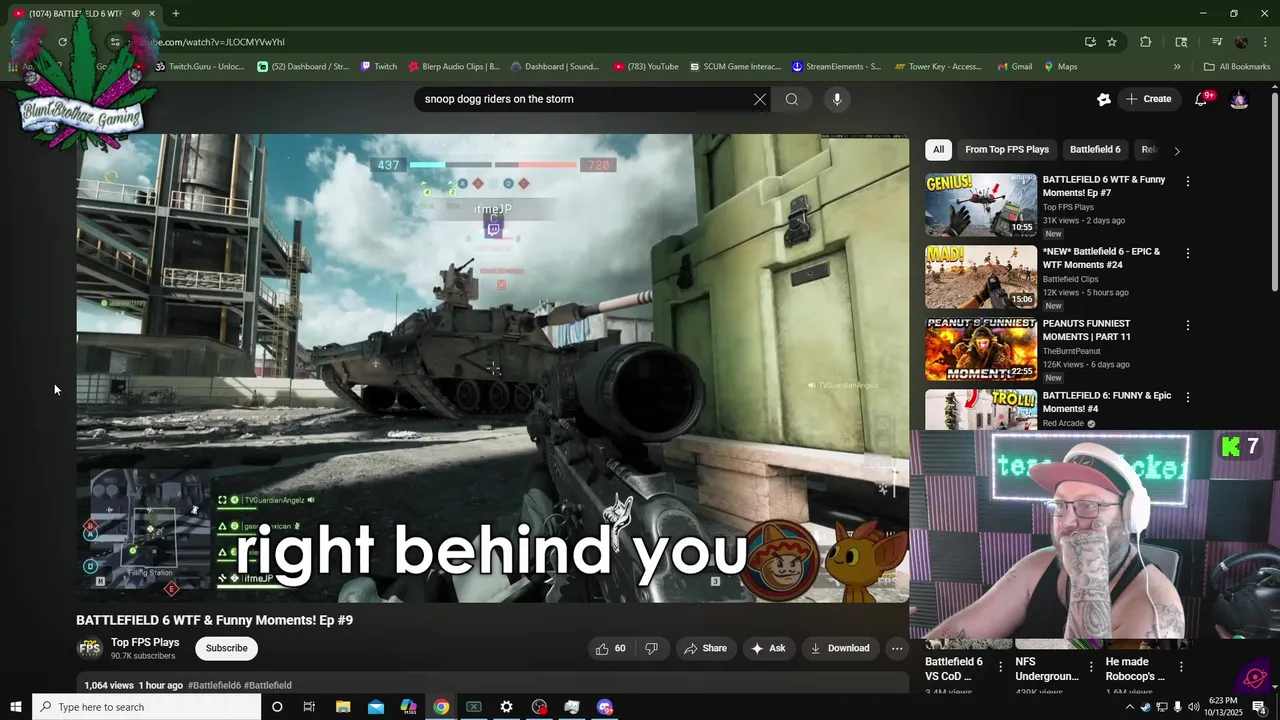Open the Chrome extensions puzzle icon
Screen dimensions: 1280x720
click(1146, 42)
